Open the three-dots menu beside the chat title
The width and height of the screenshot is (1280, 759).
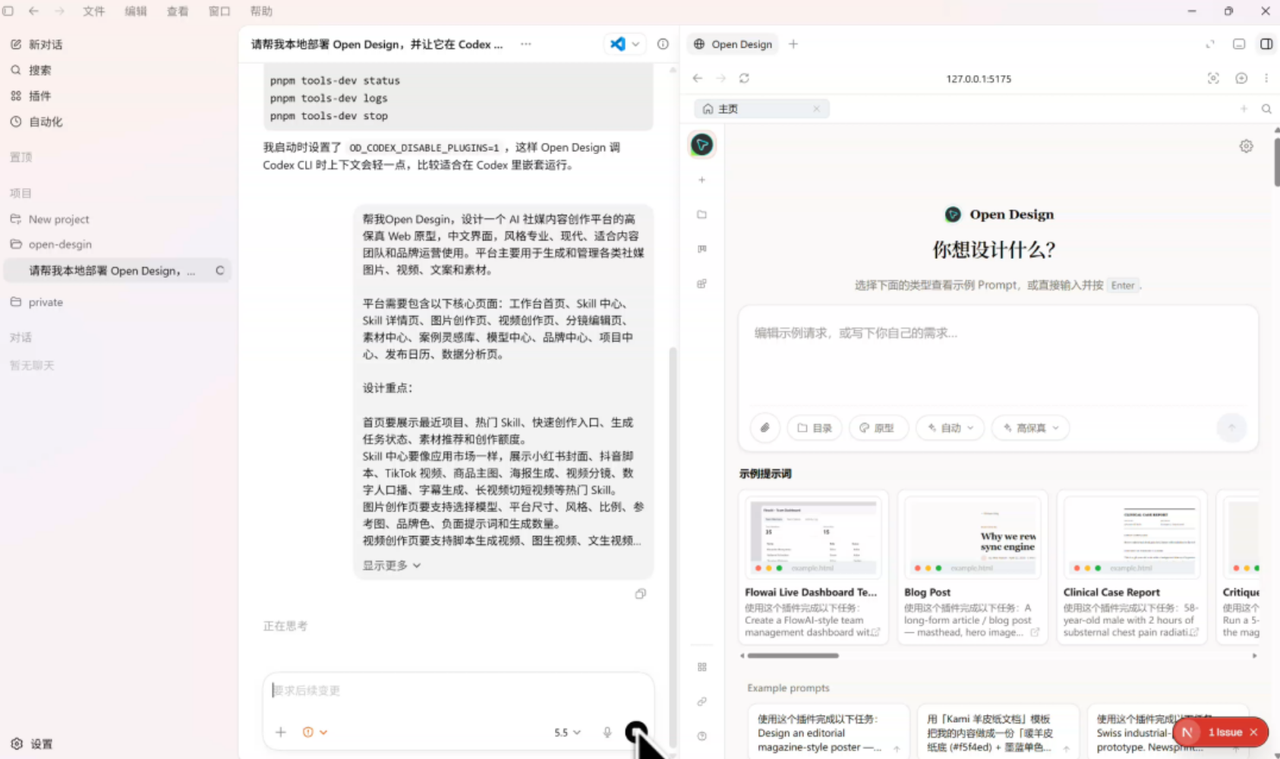[x=526, y=44]
